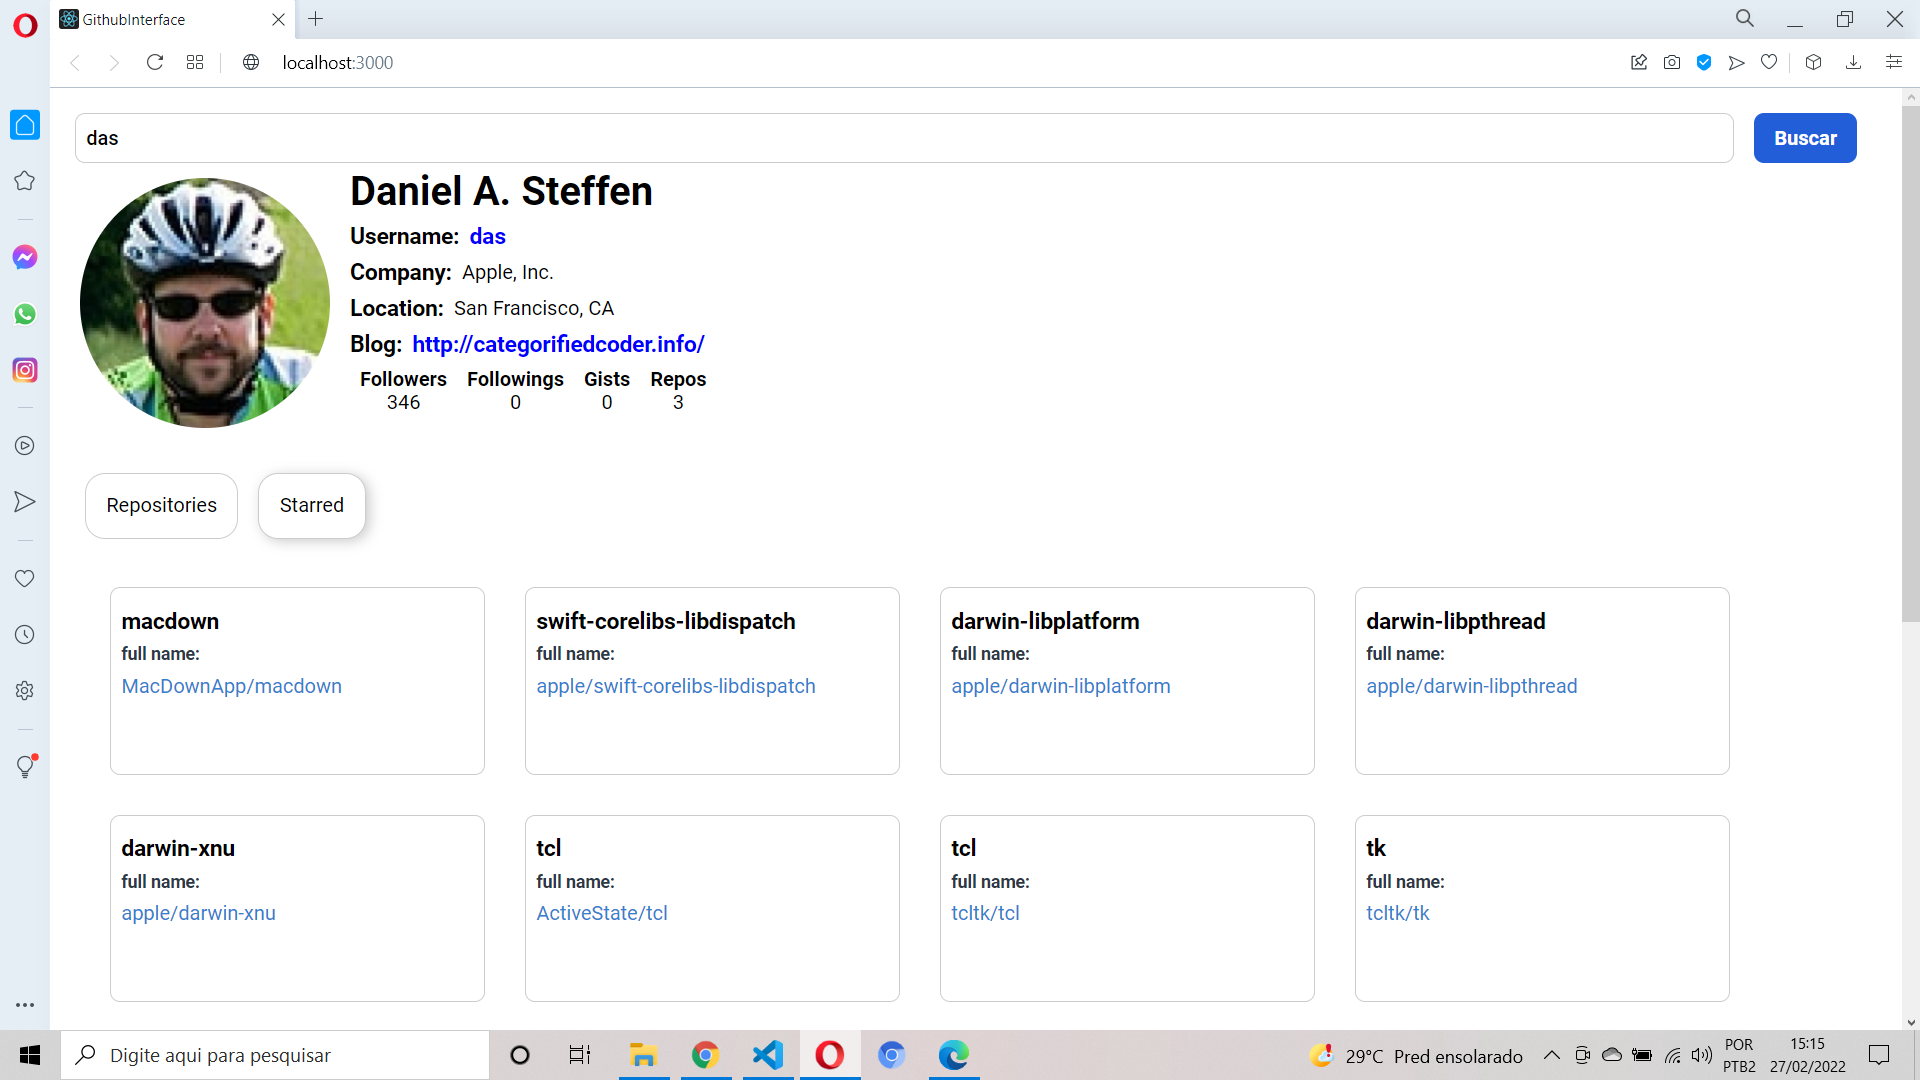The image size is (1920, 1080).
Task: Click the localhost:3000 address bar
Action: [x=338, y=63]
